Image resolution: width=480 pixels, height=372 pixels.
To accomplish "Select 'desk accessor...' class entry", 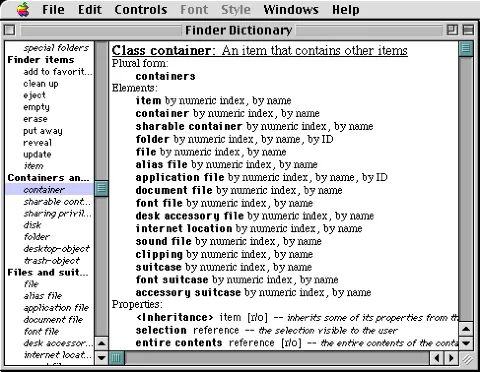I will click(58, 343).
